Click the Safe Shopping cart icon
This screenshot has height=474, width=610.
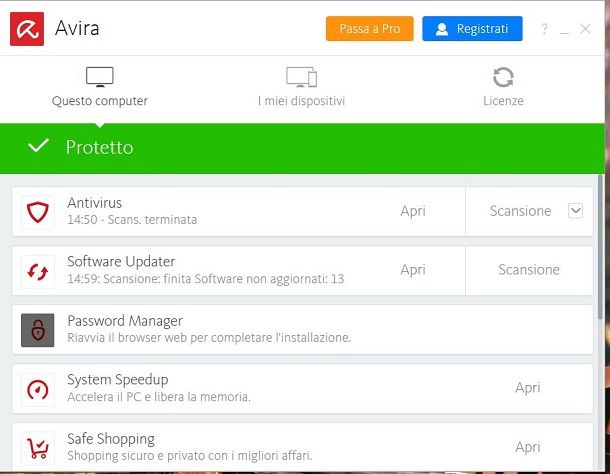click(x=38, y=448)
